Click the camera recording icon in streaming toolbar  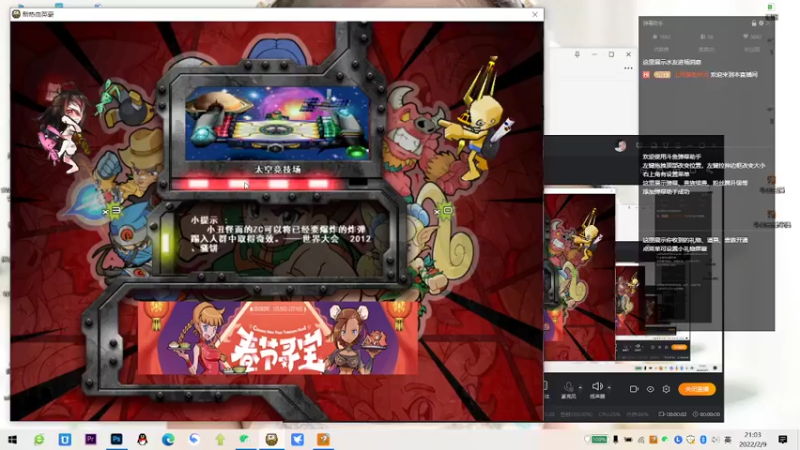pyautogui.click(x=634, y=389)
